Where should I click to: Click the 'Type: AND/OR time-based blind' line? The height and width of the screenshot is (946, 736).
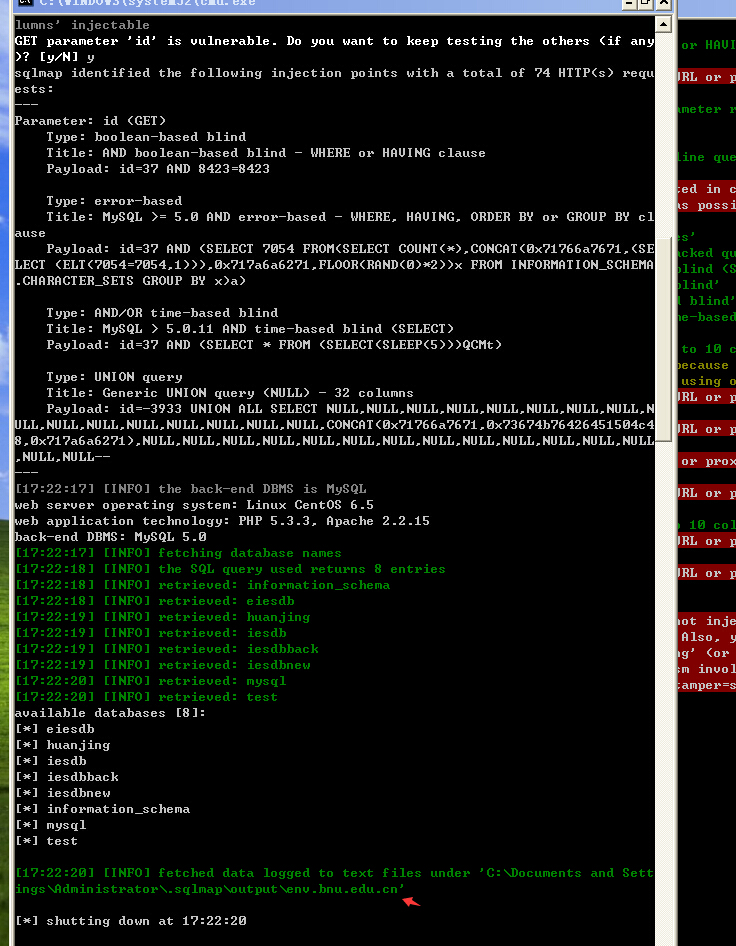tap(162, 313)
